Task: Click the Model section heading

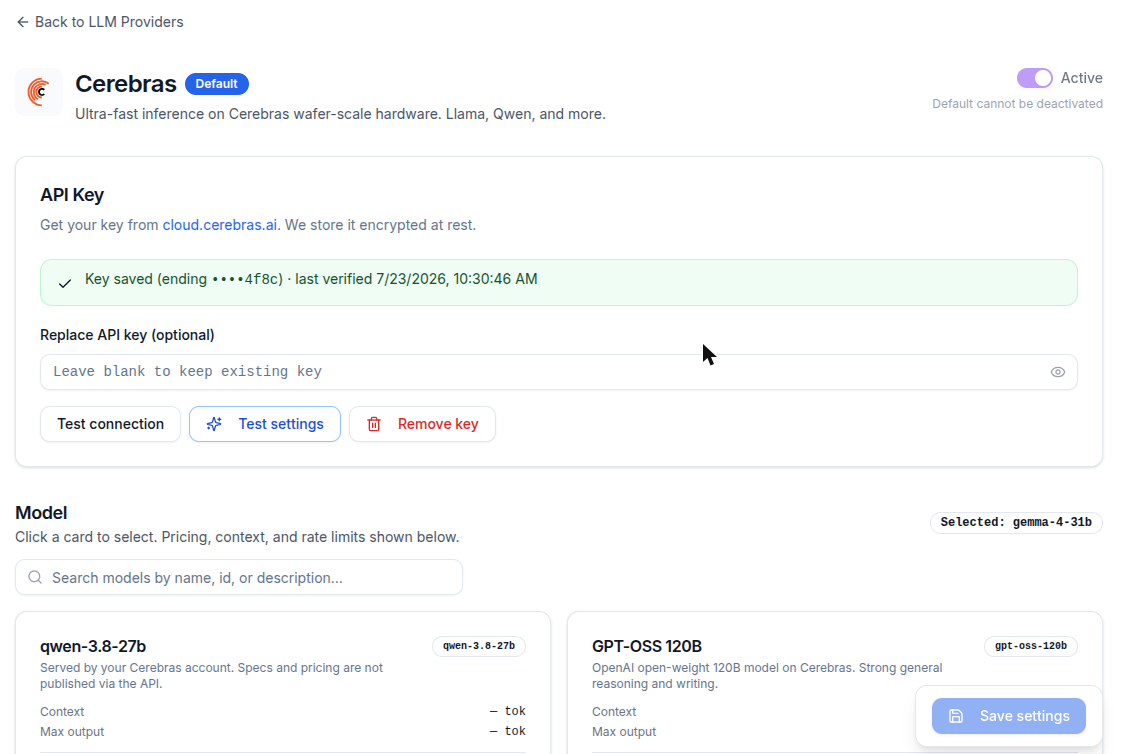Action: pos(41,513)
